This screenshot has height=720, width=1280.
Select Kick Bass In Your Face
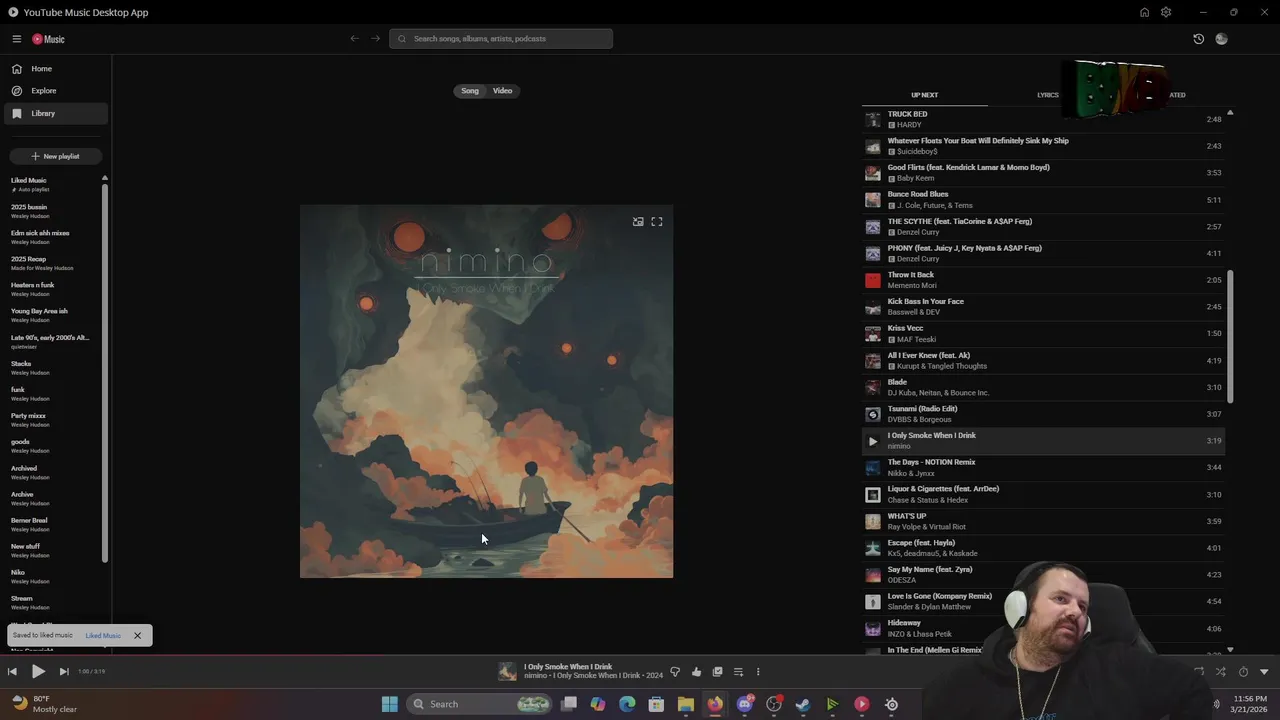1043,307
